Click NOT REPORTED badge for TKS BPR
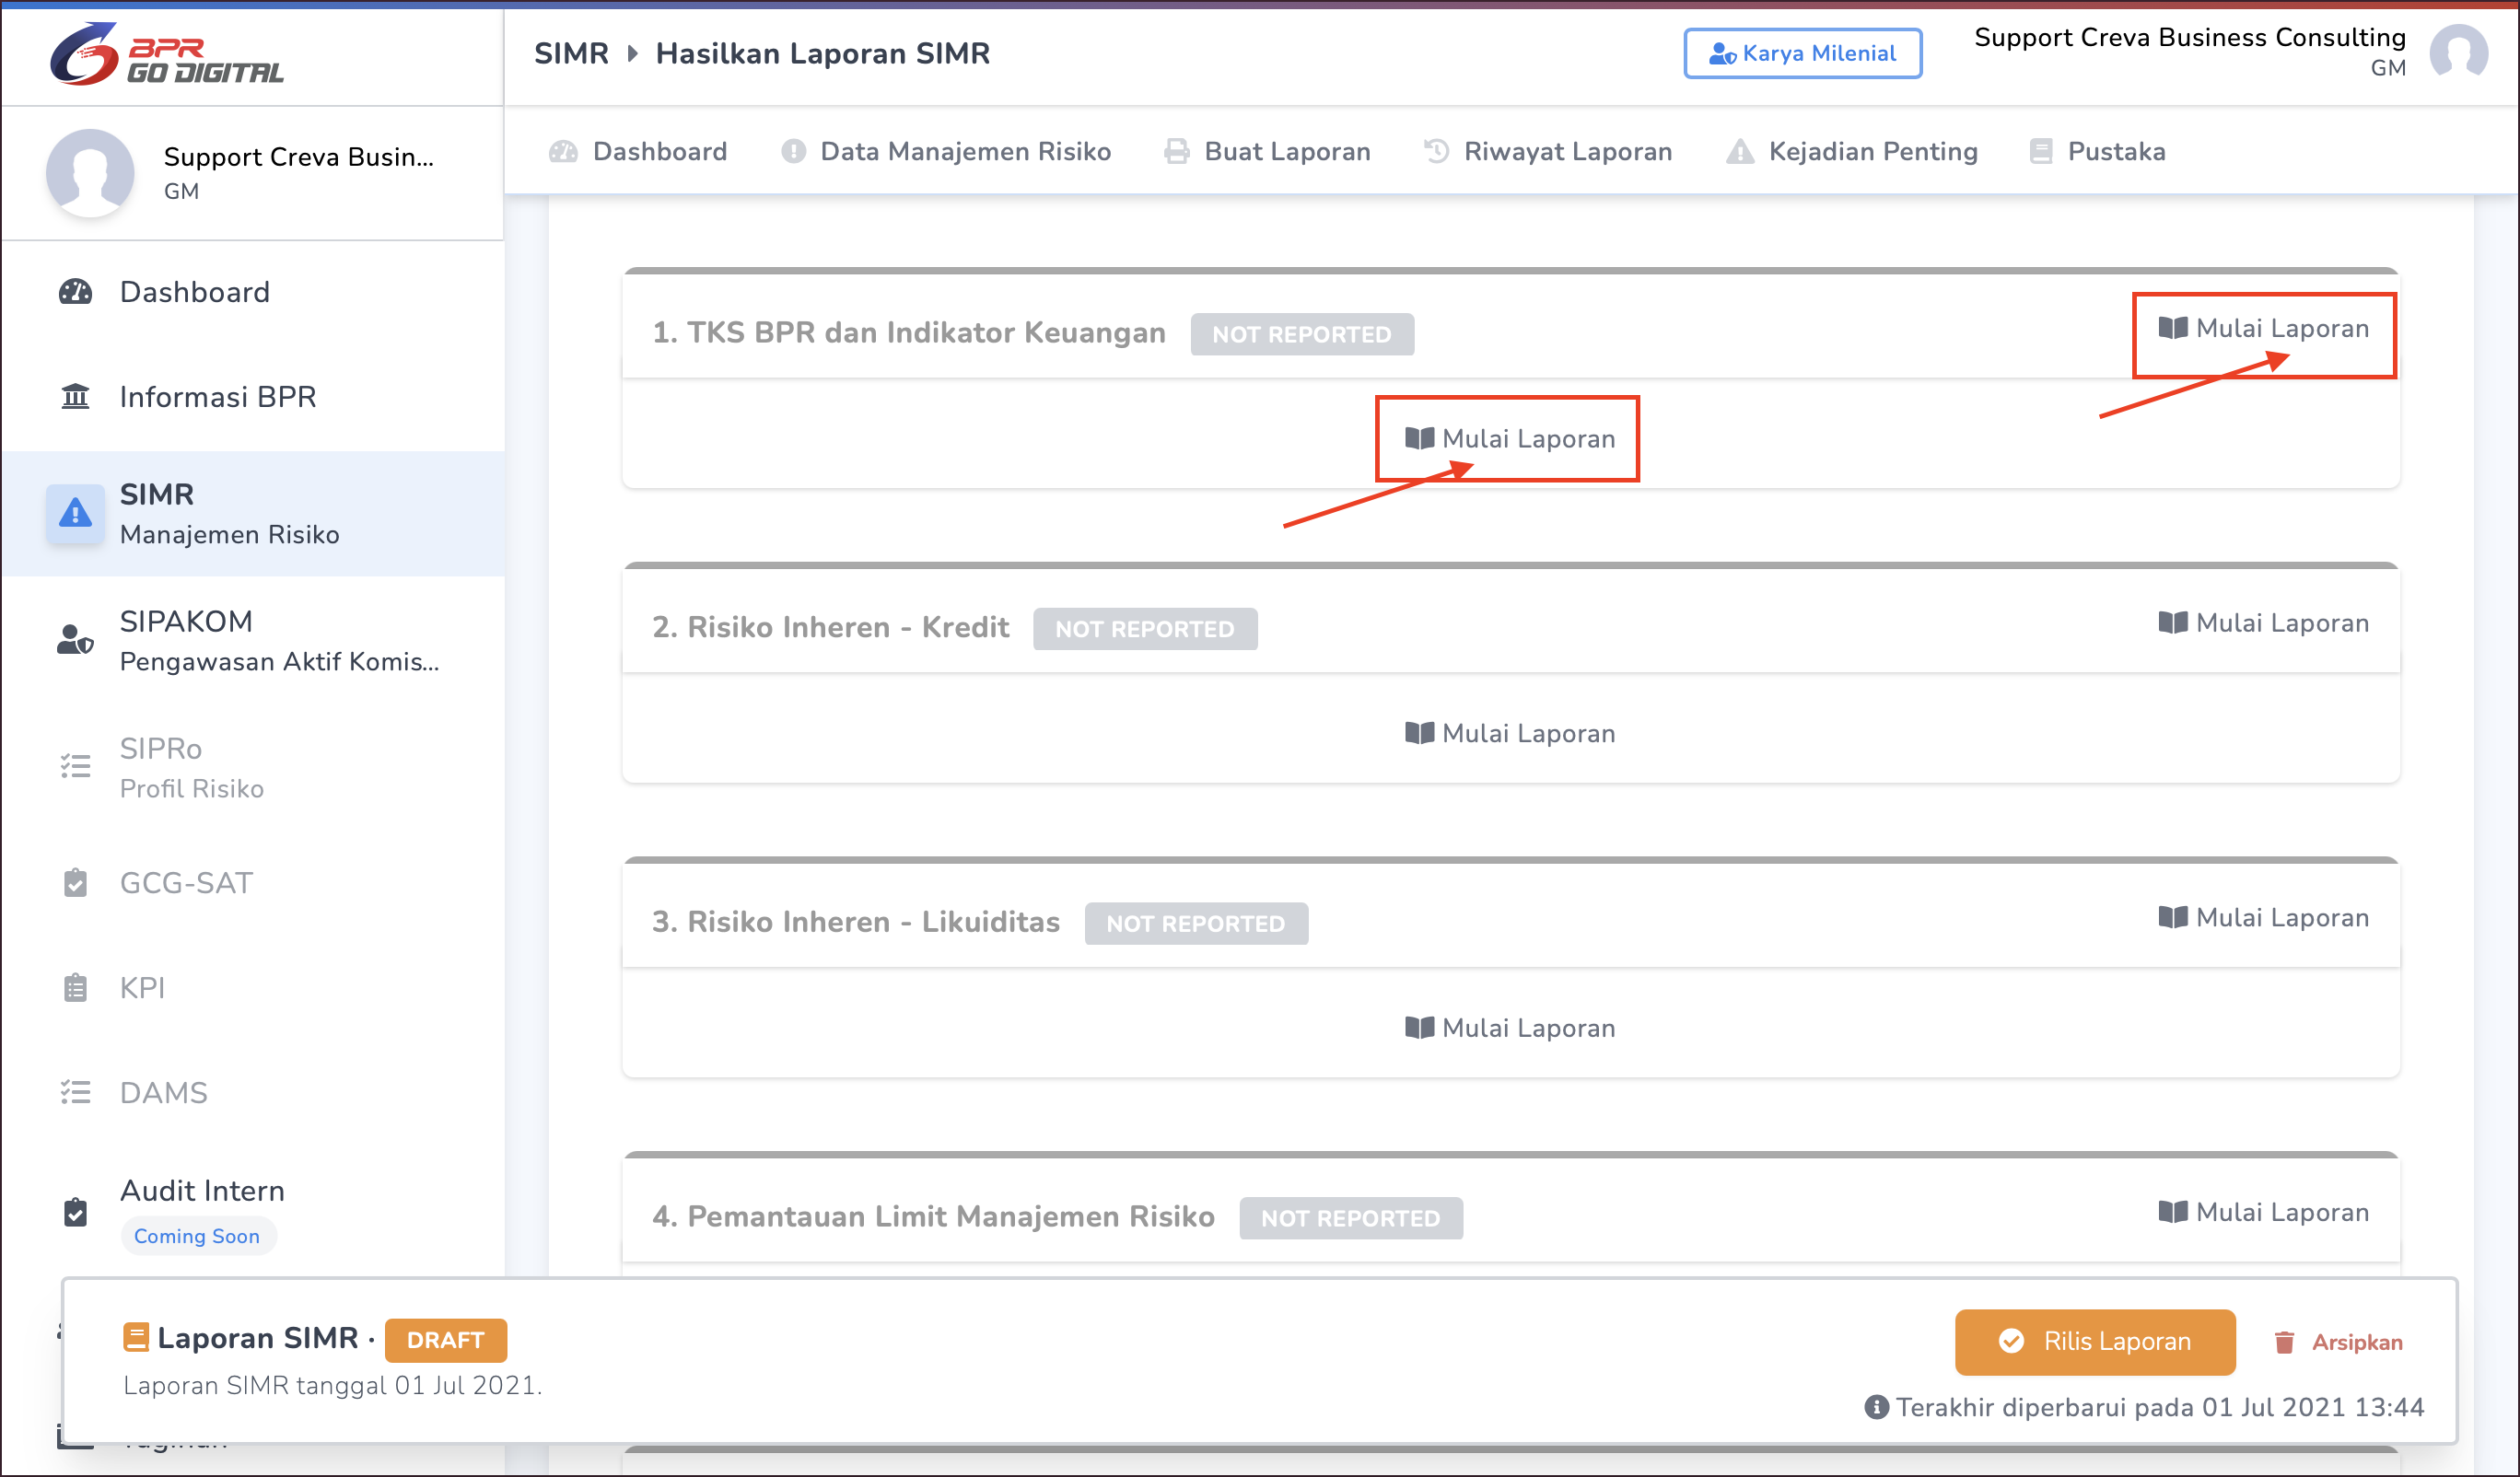The height and width of the screenshot is (1477, 2520). pos(1302,334)
